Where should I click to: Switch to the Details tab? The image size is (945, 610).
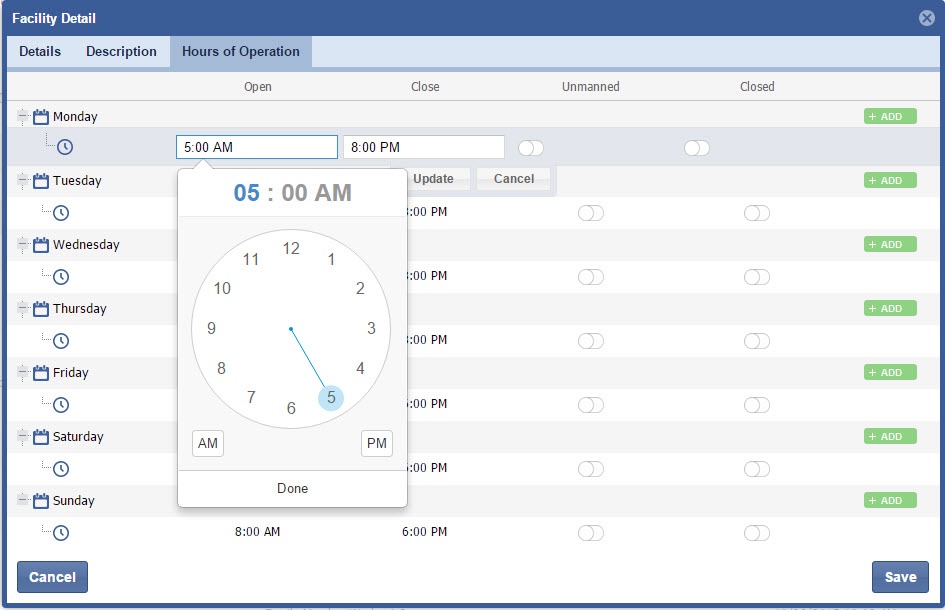[40, 52]
